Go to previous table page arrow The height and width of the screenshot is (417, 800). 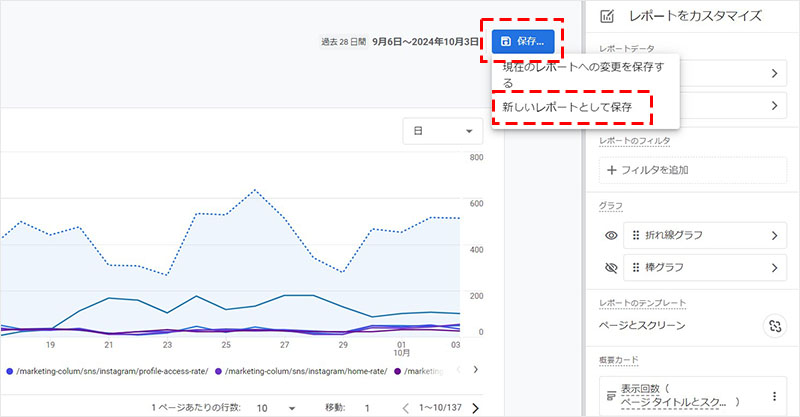pos(406,408)
